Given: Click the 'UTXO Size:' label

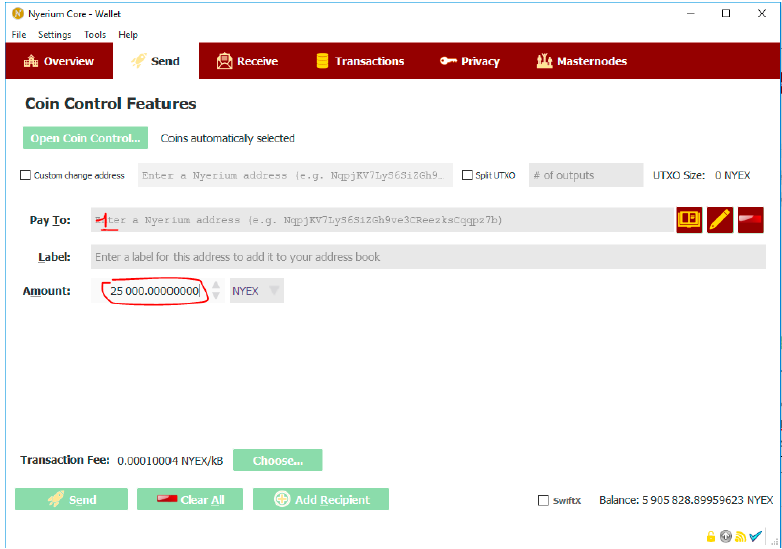Looking at the screenshot, I should point(679,175).
